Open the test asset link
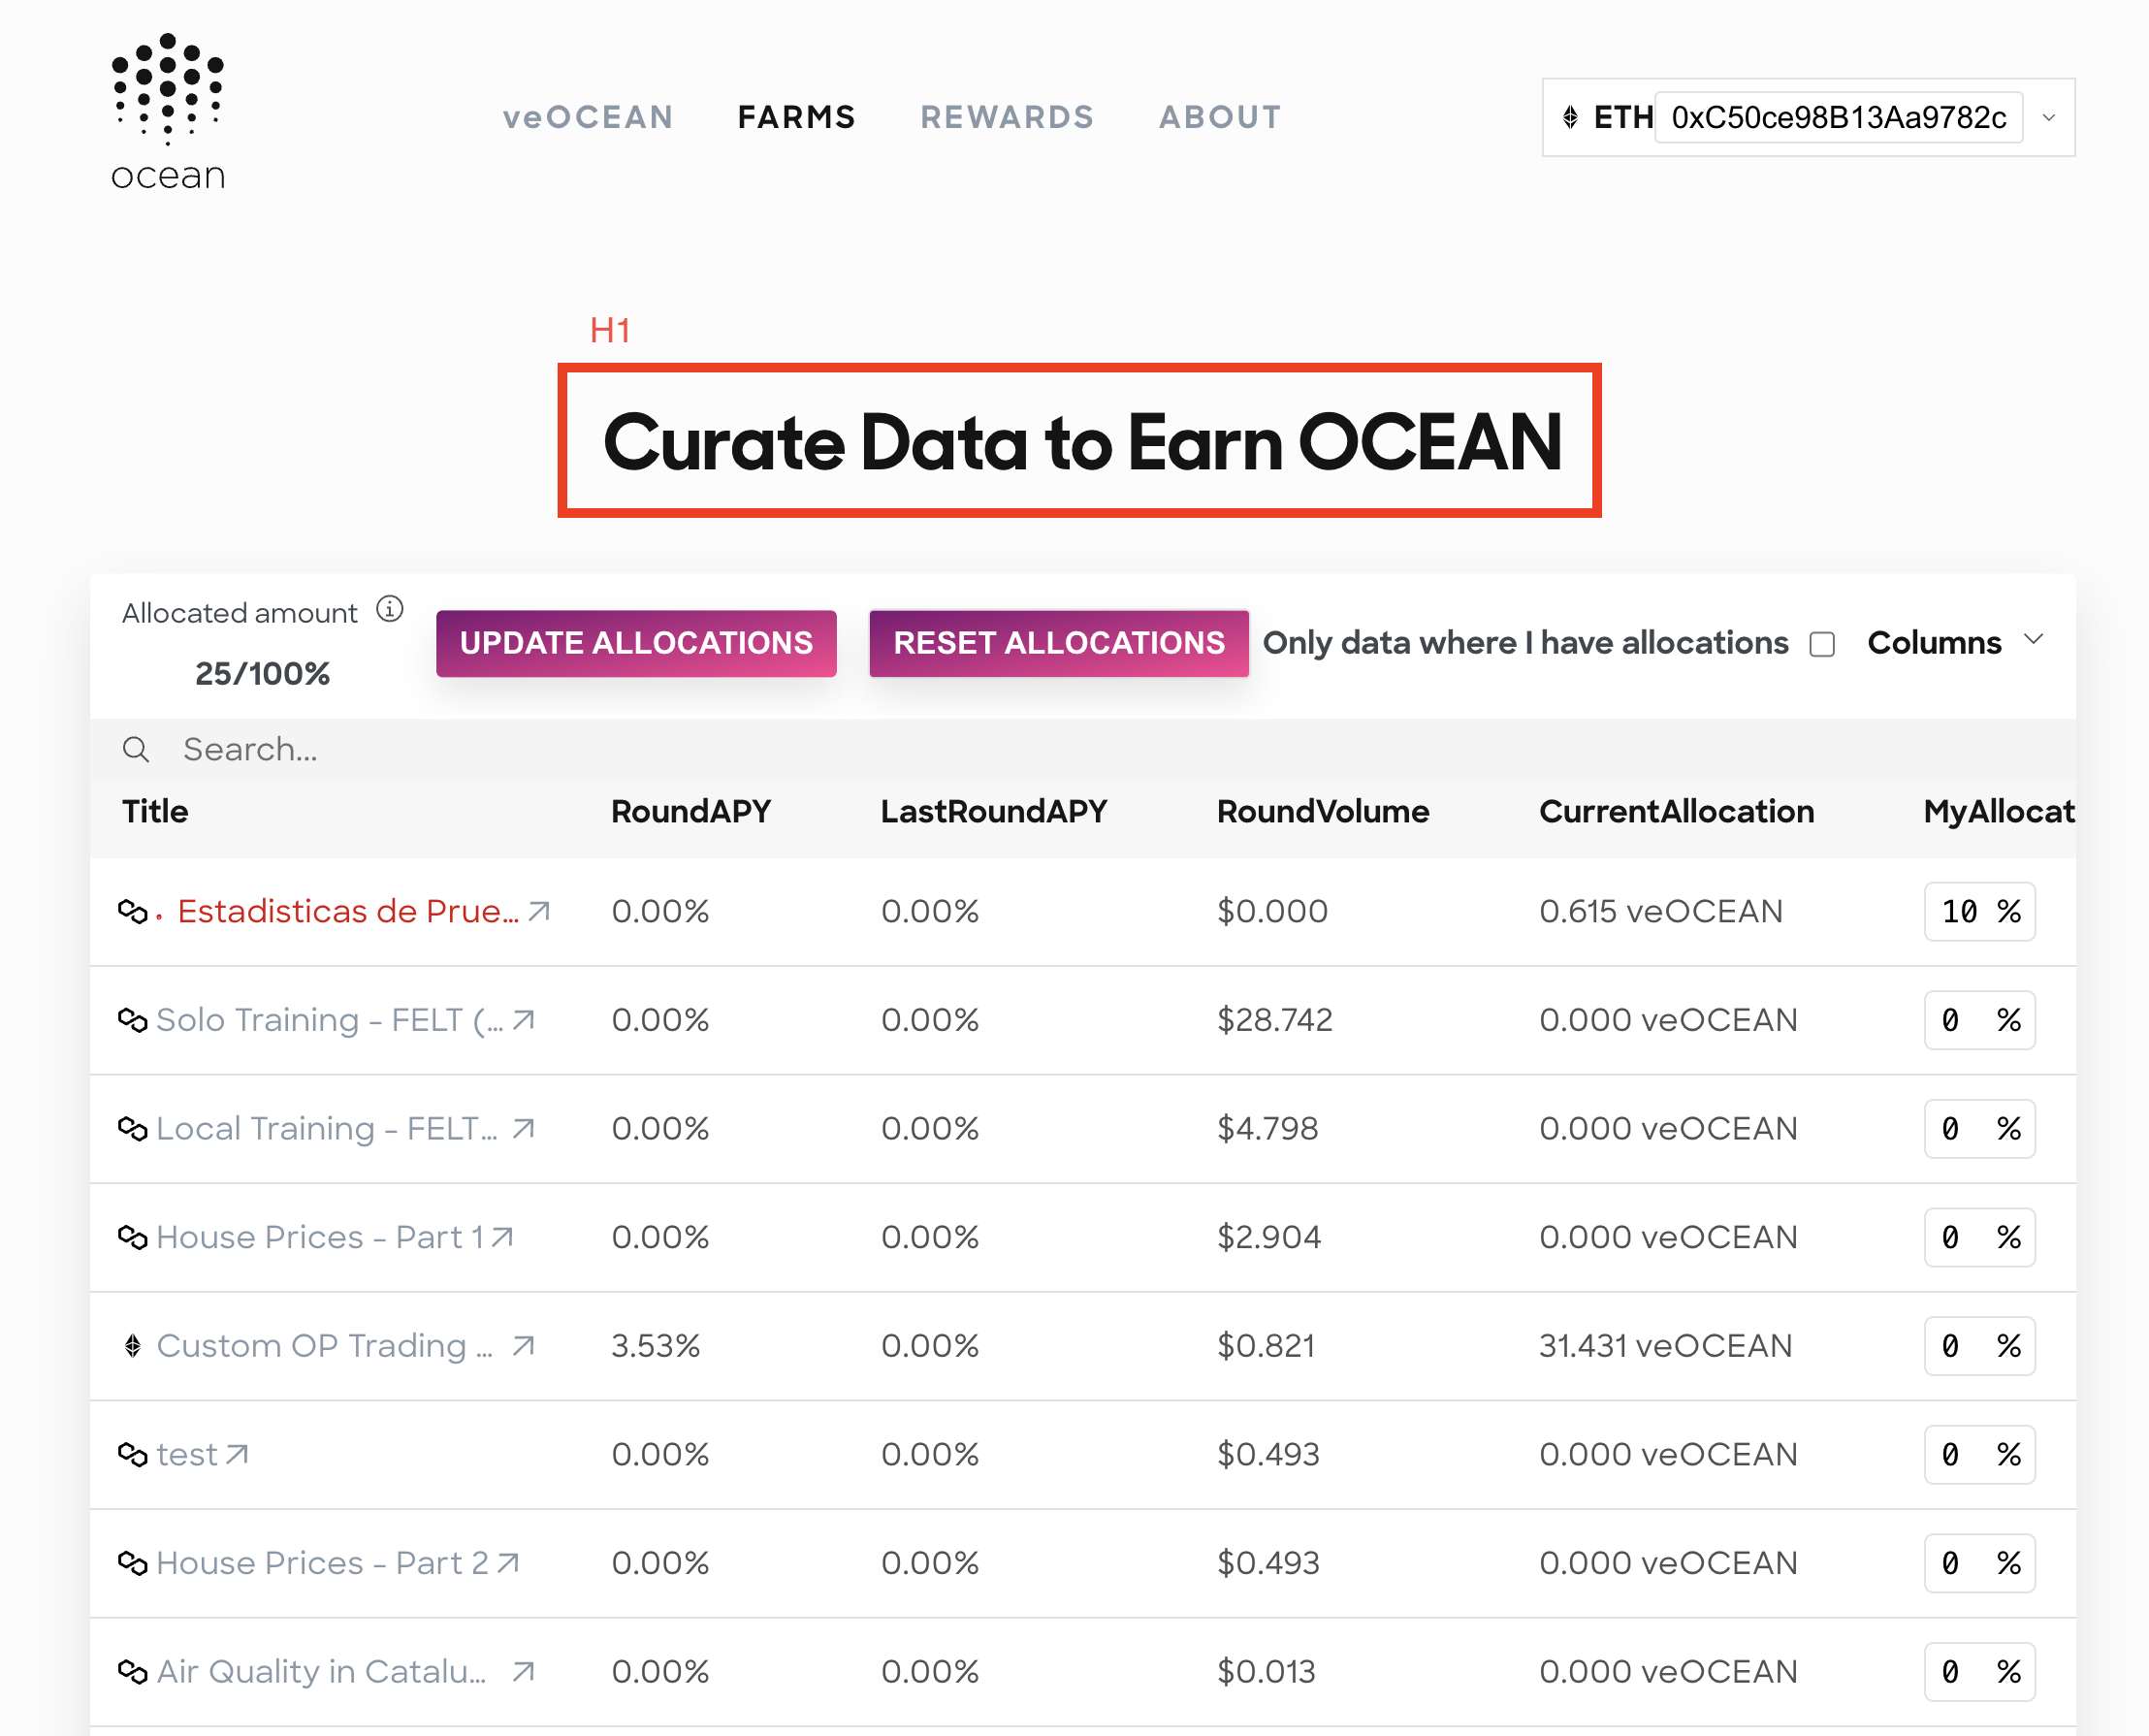The image size is (2149, 1736). point(187,1454)
